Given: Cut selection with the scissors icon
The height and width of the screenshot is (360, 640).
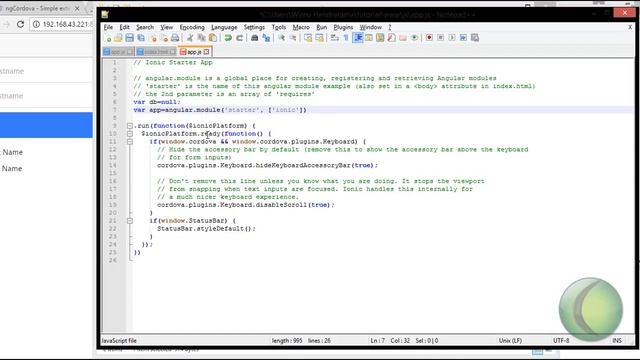Looking at the screenshot, I should 190,38.
